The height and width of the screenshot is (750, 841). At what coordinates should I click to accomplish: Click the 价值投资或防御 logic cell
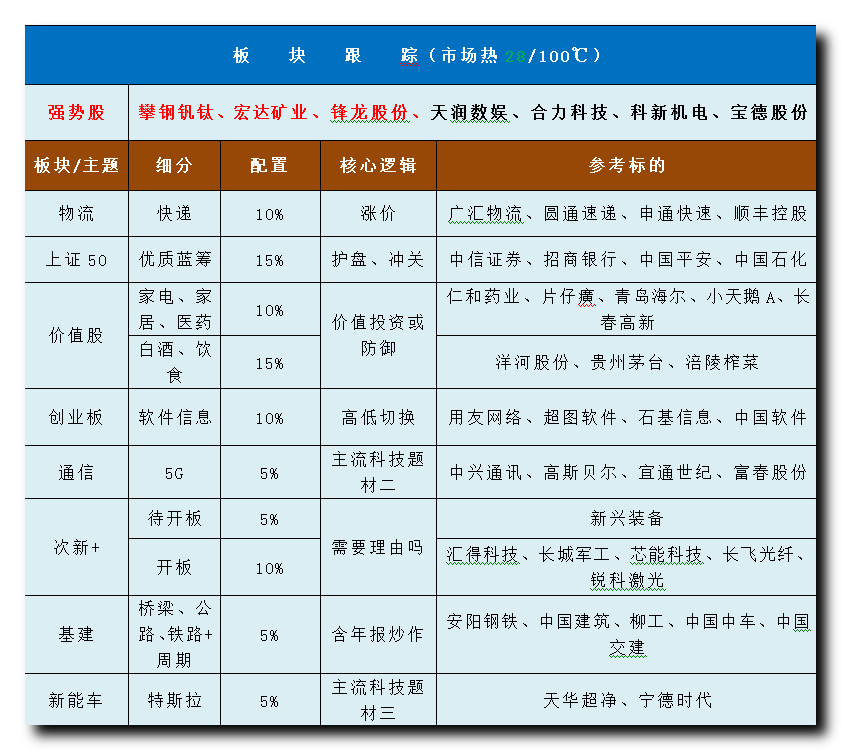(378, 336)
